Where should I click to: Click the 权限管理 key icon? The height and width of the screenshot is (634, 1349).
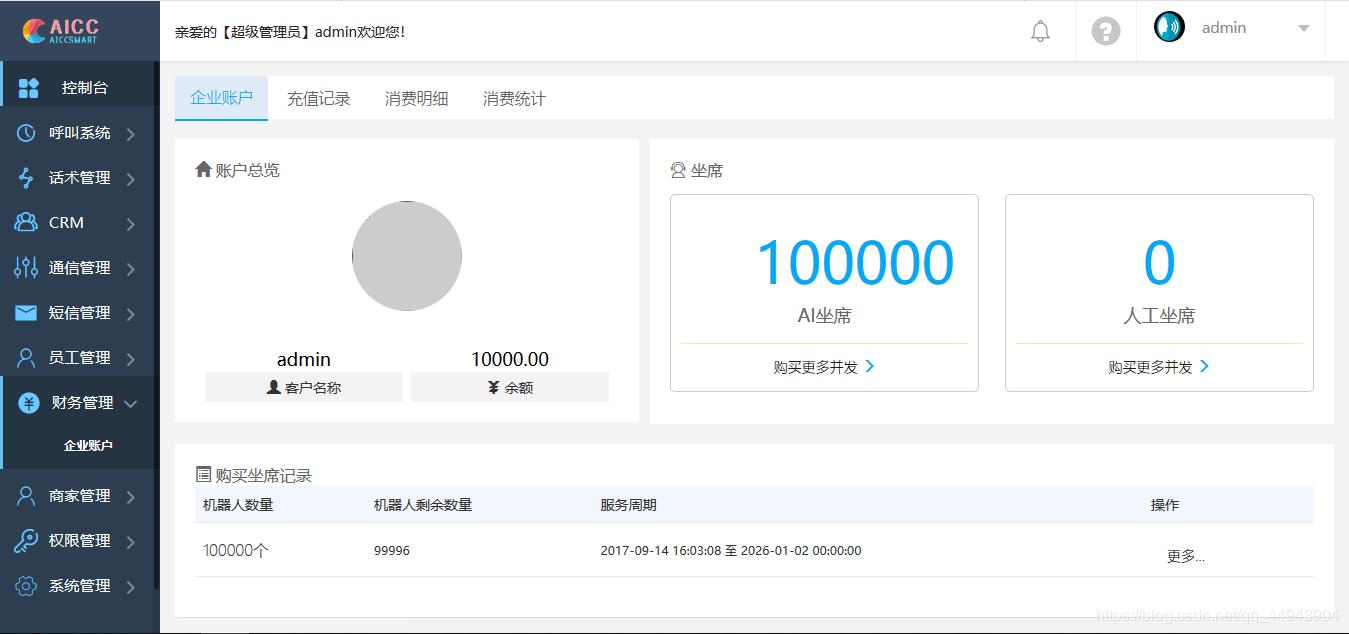click(x=26, y=541)
